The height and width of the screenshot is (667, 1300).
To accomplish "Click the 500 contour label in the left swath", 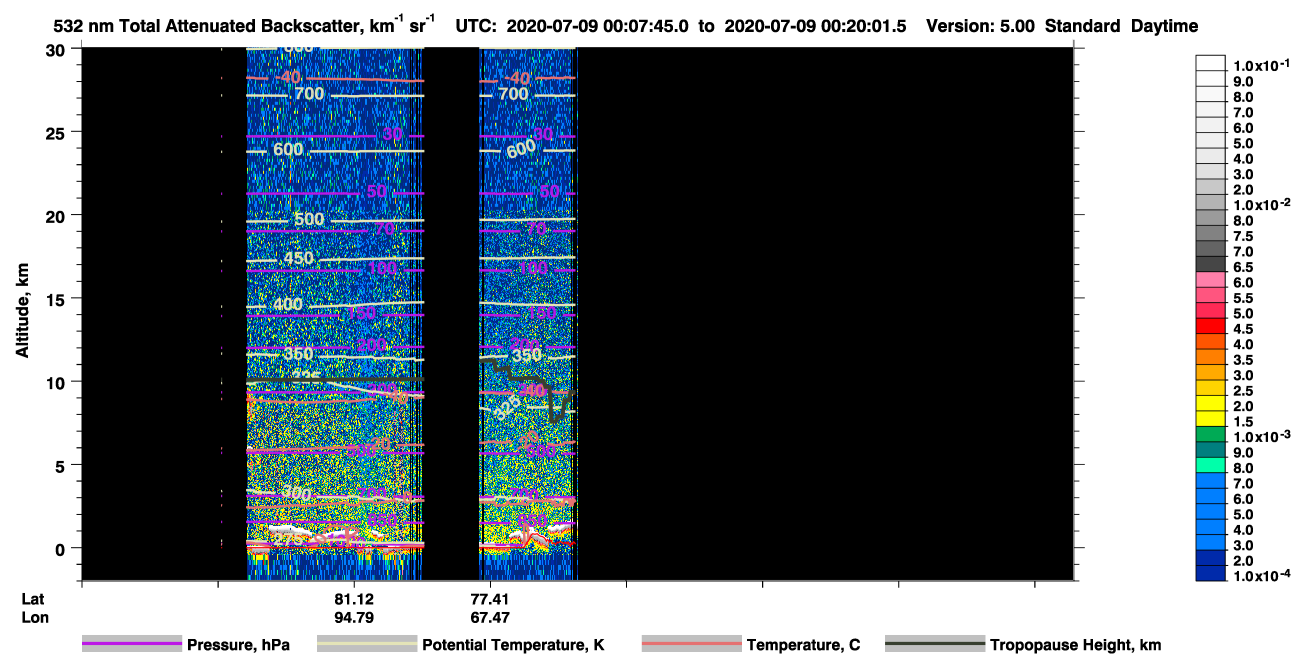I will point(309,219).
